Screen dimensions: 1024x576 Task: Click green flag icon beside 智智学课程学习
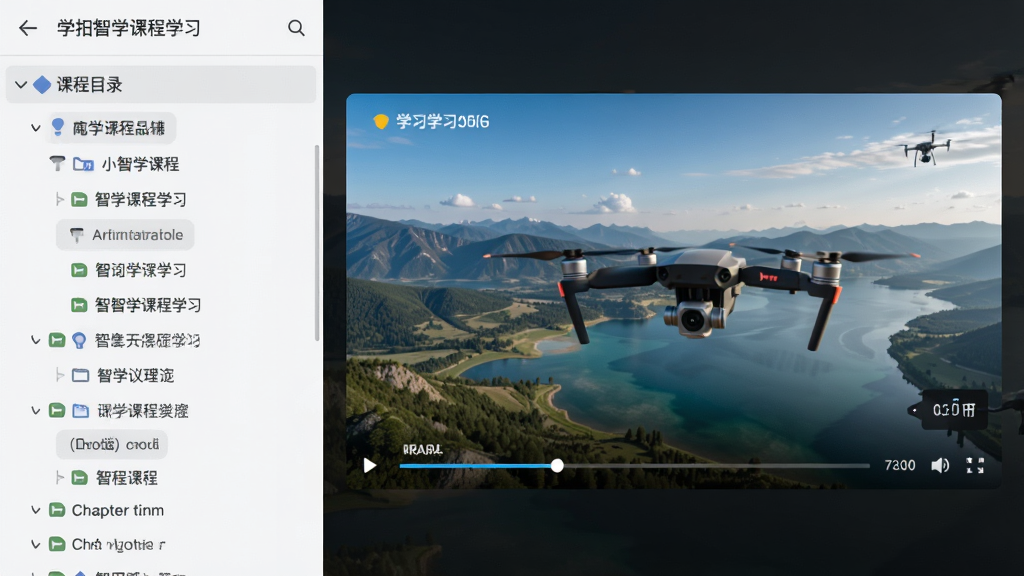(79, 305)
